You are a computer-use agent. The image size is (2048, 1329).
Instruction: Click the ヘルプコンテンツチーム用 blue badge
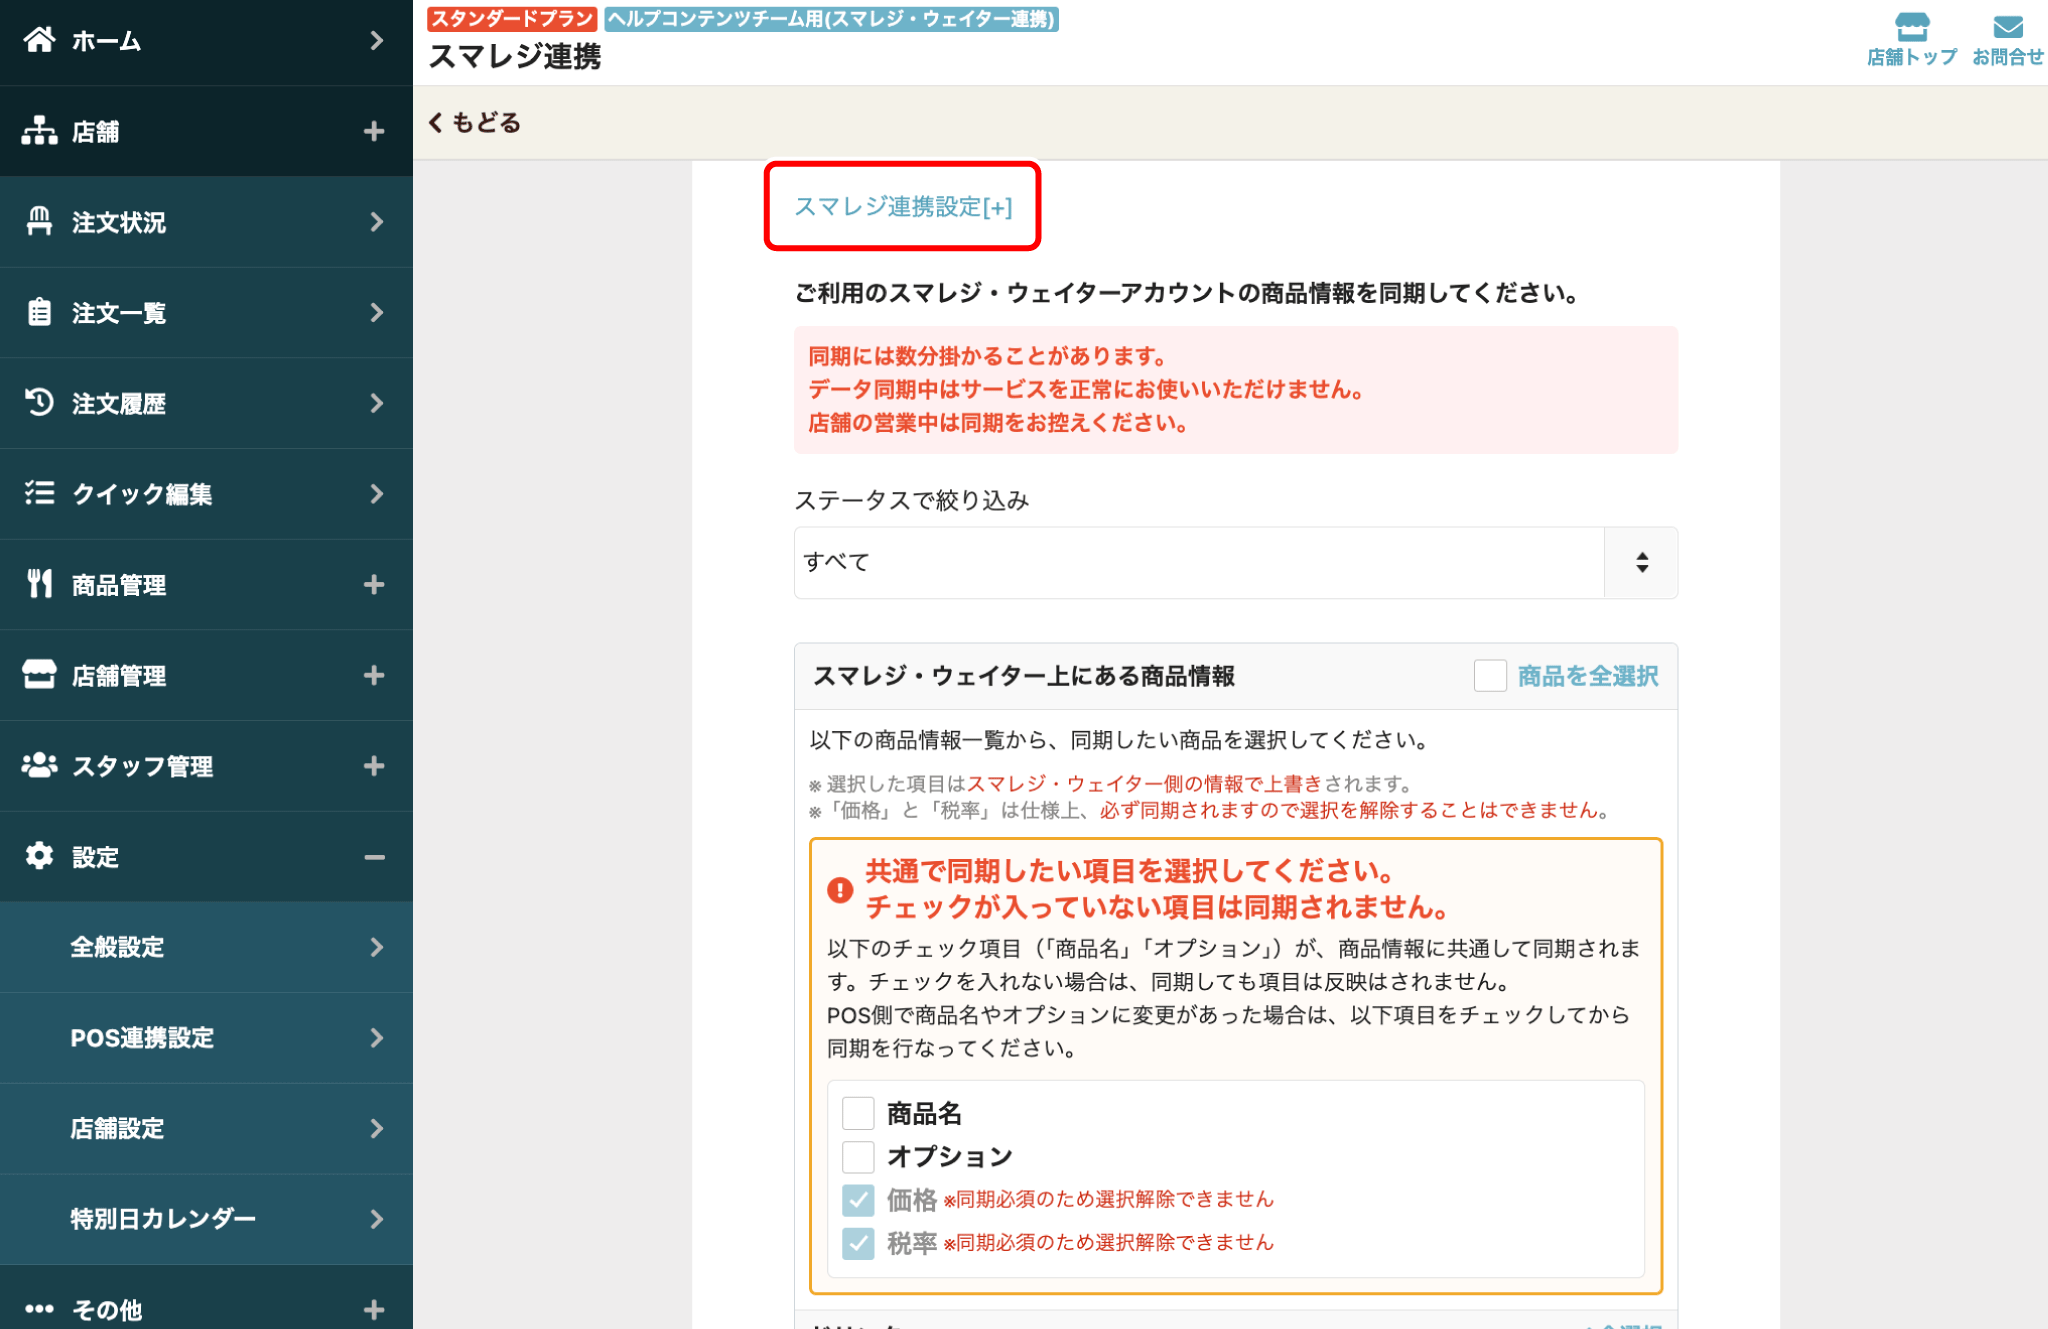pos(831,18)
